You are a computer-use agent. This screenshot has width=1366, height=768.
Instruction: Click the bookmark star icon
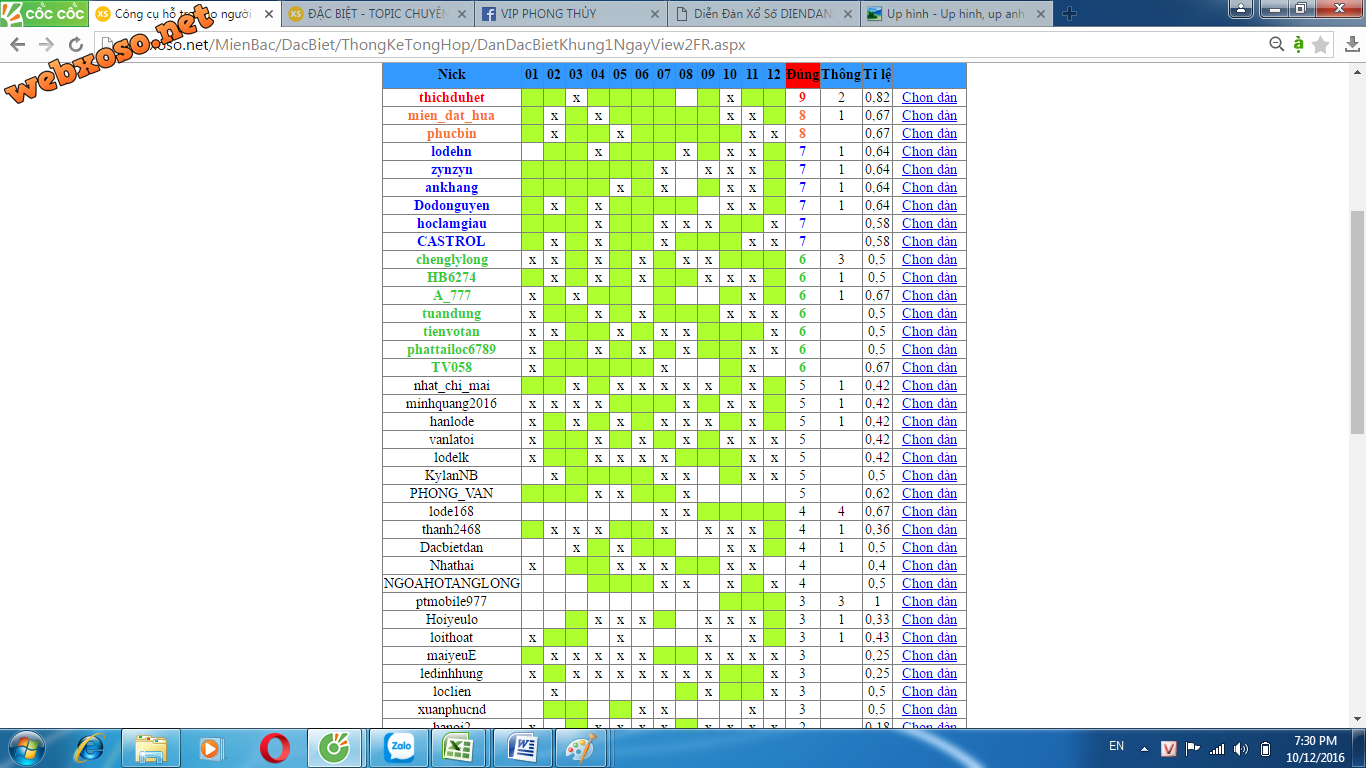(1321, 45)
